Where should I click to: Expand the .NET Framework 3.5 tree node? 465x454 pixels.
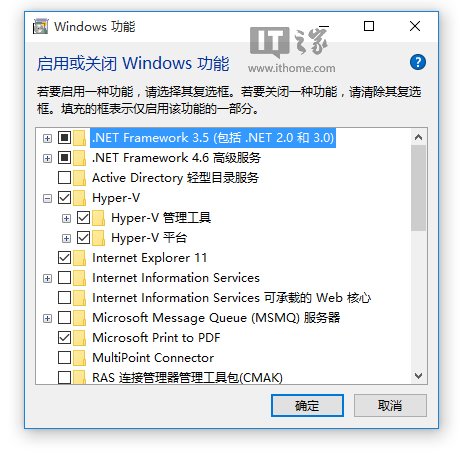point(47,138)
